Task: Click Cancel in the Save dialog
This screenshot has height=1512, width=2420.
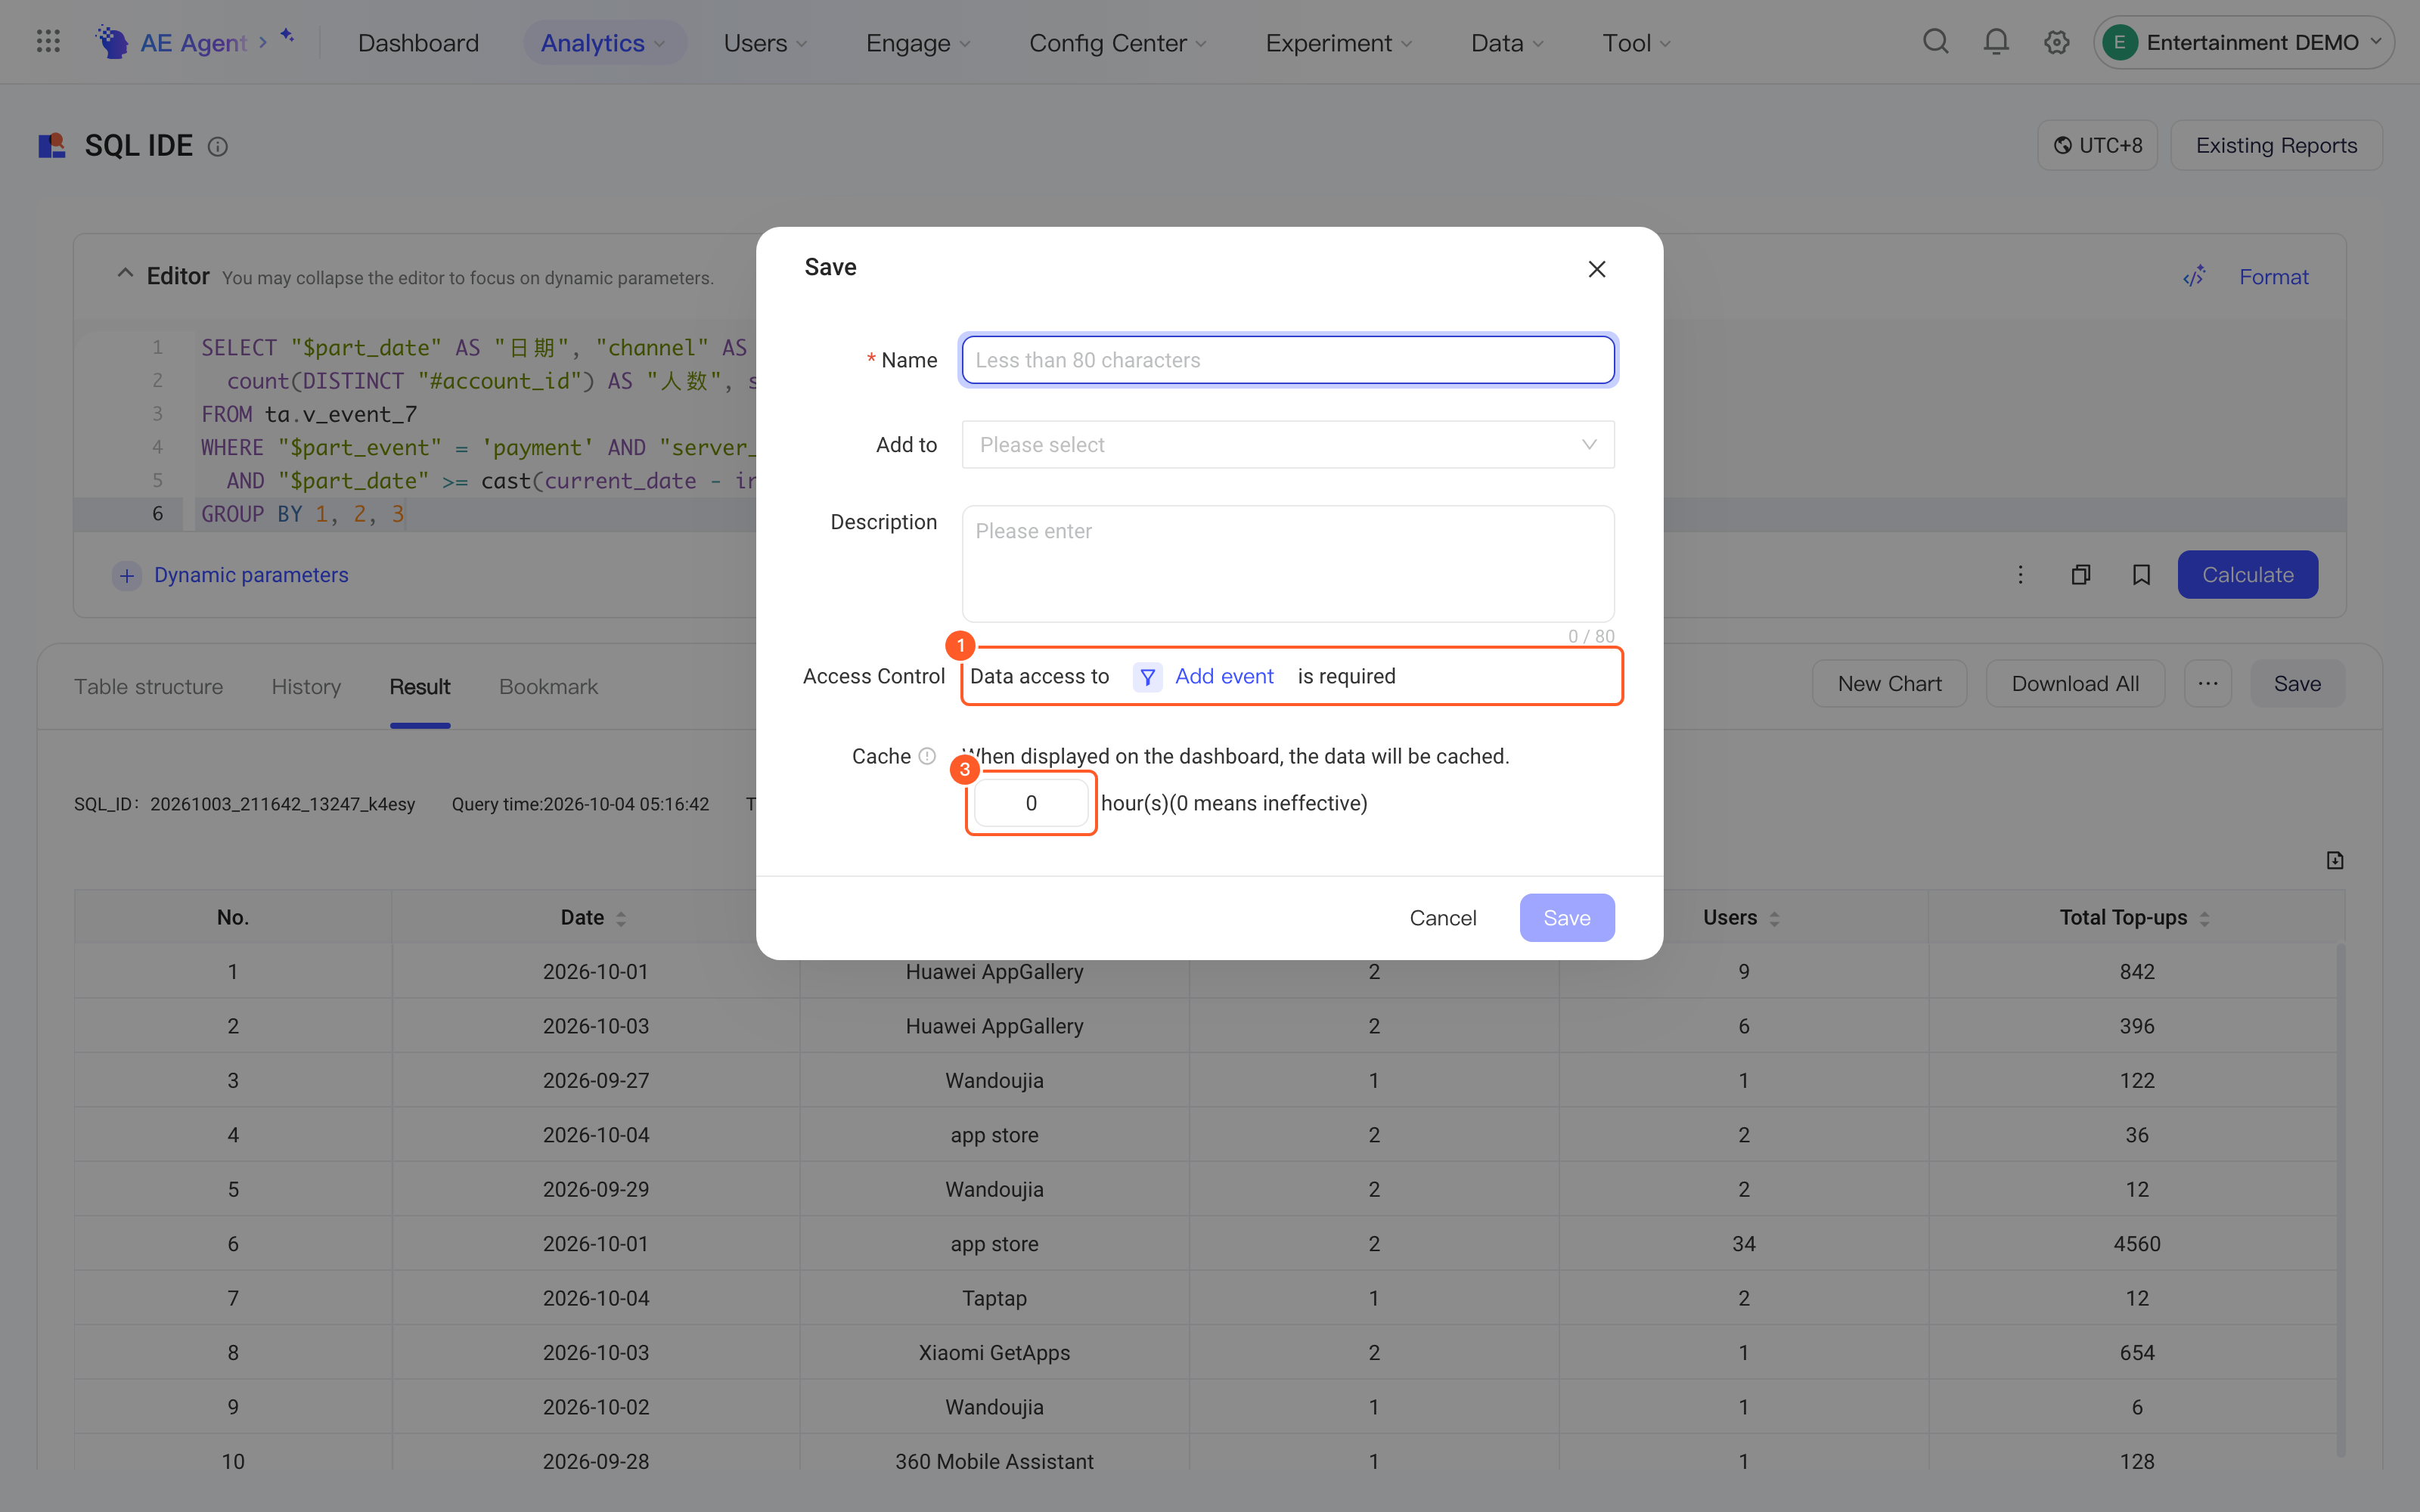Action: pyautogui.click(x=1442, y=918)
